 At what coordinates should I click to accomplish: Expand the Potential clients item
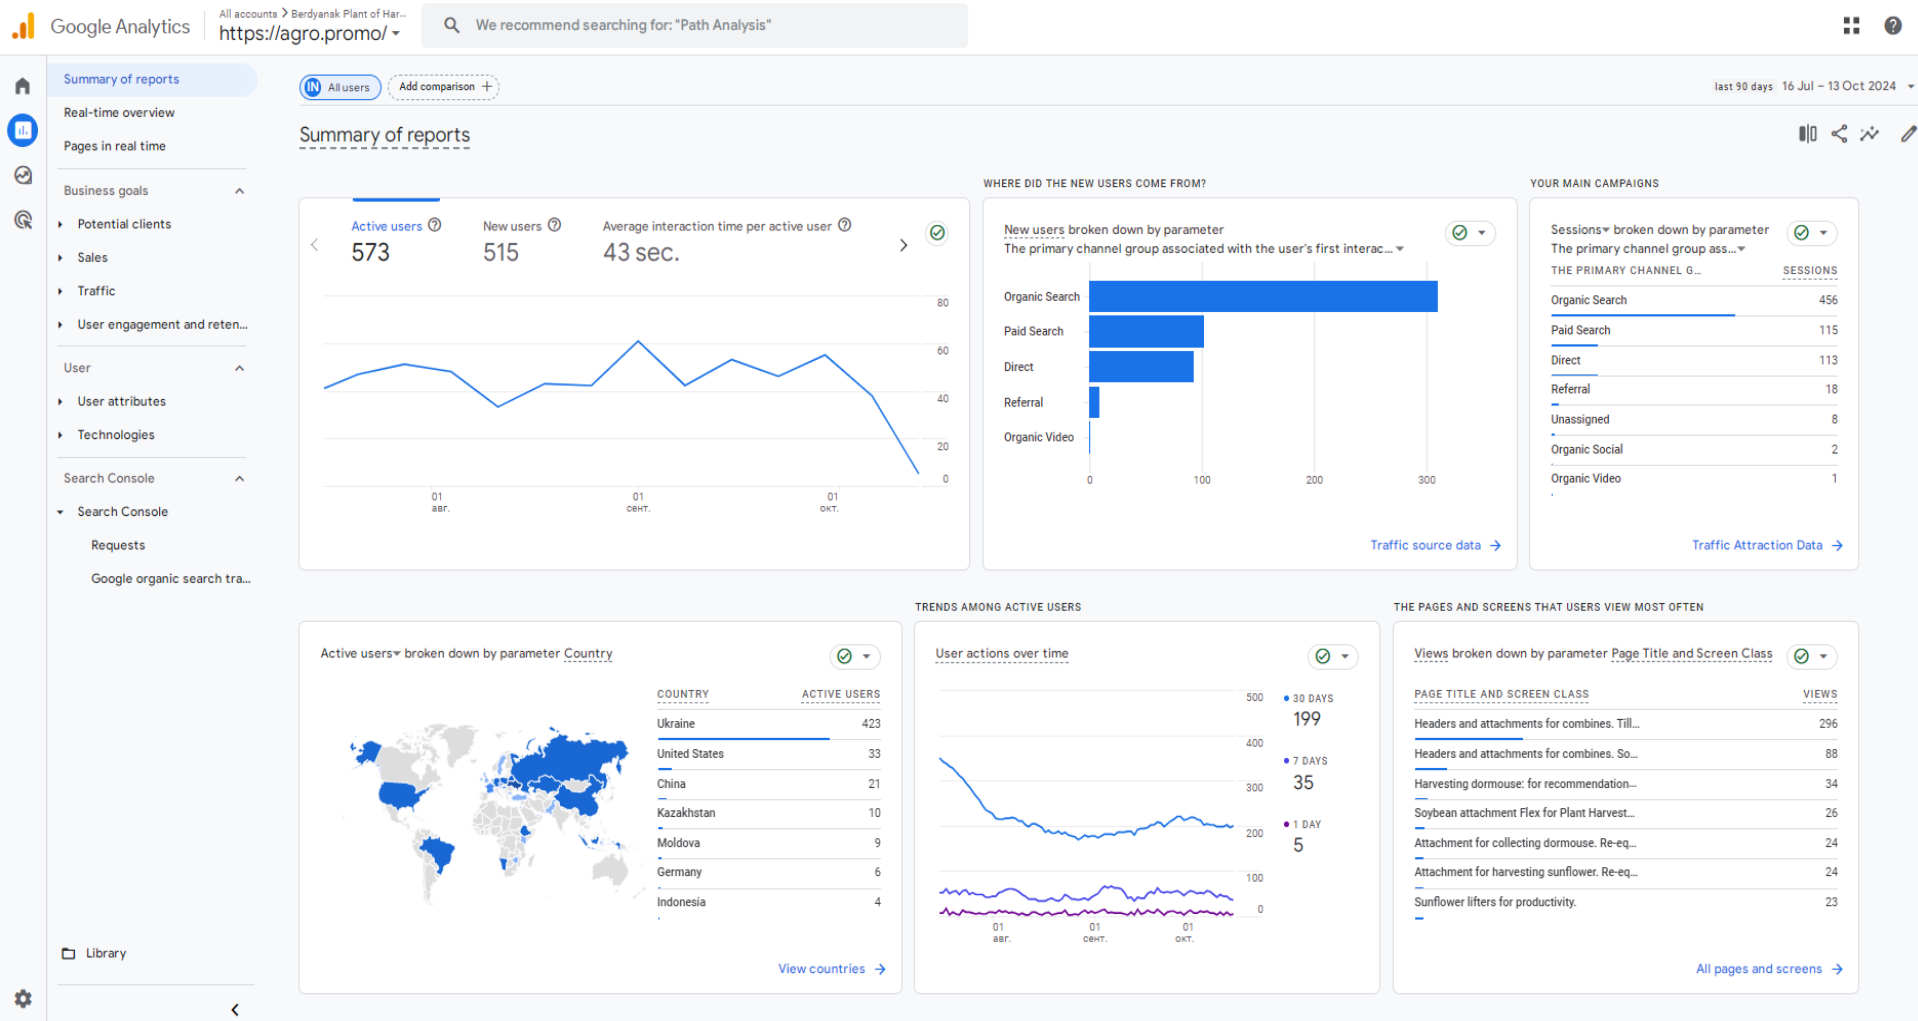[x=60, y=224]
